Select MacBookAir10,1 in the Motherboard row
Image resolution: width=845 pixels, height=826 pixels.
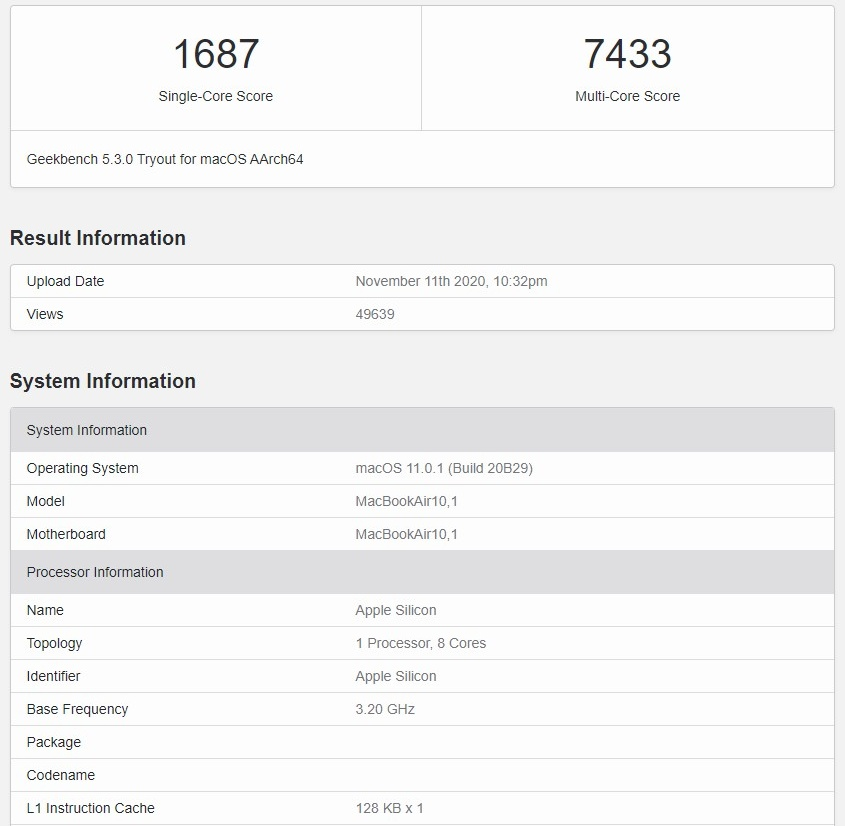(406, 534)
